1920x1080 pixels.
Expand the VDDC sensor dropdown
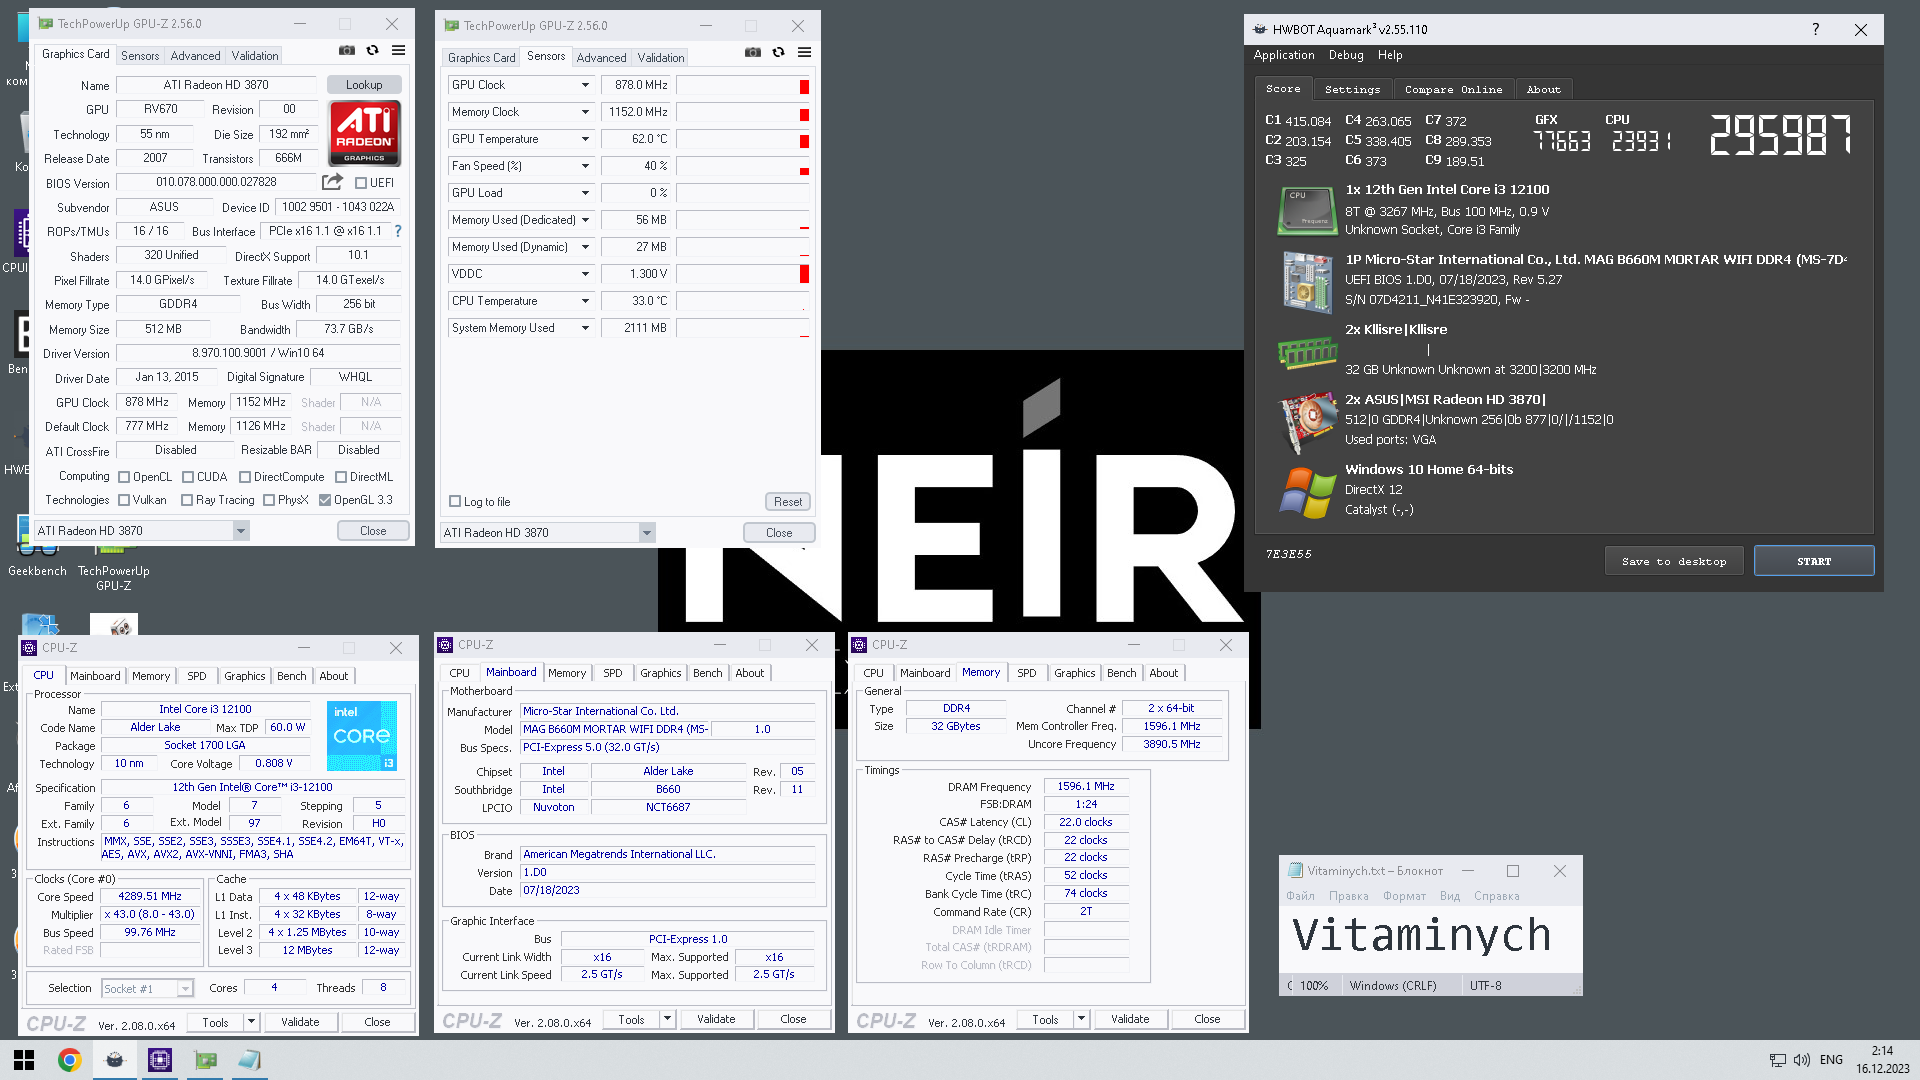tap(585, 274)
